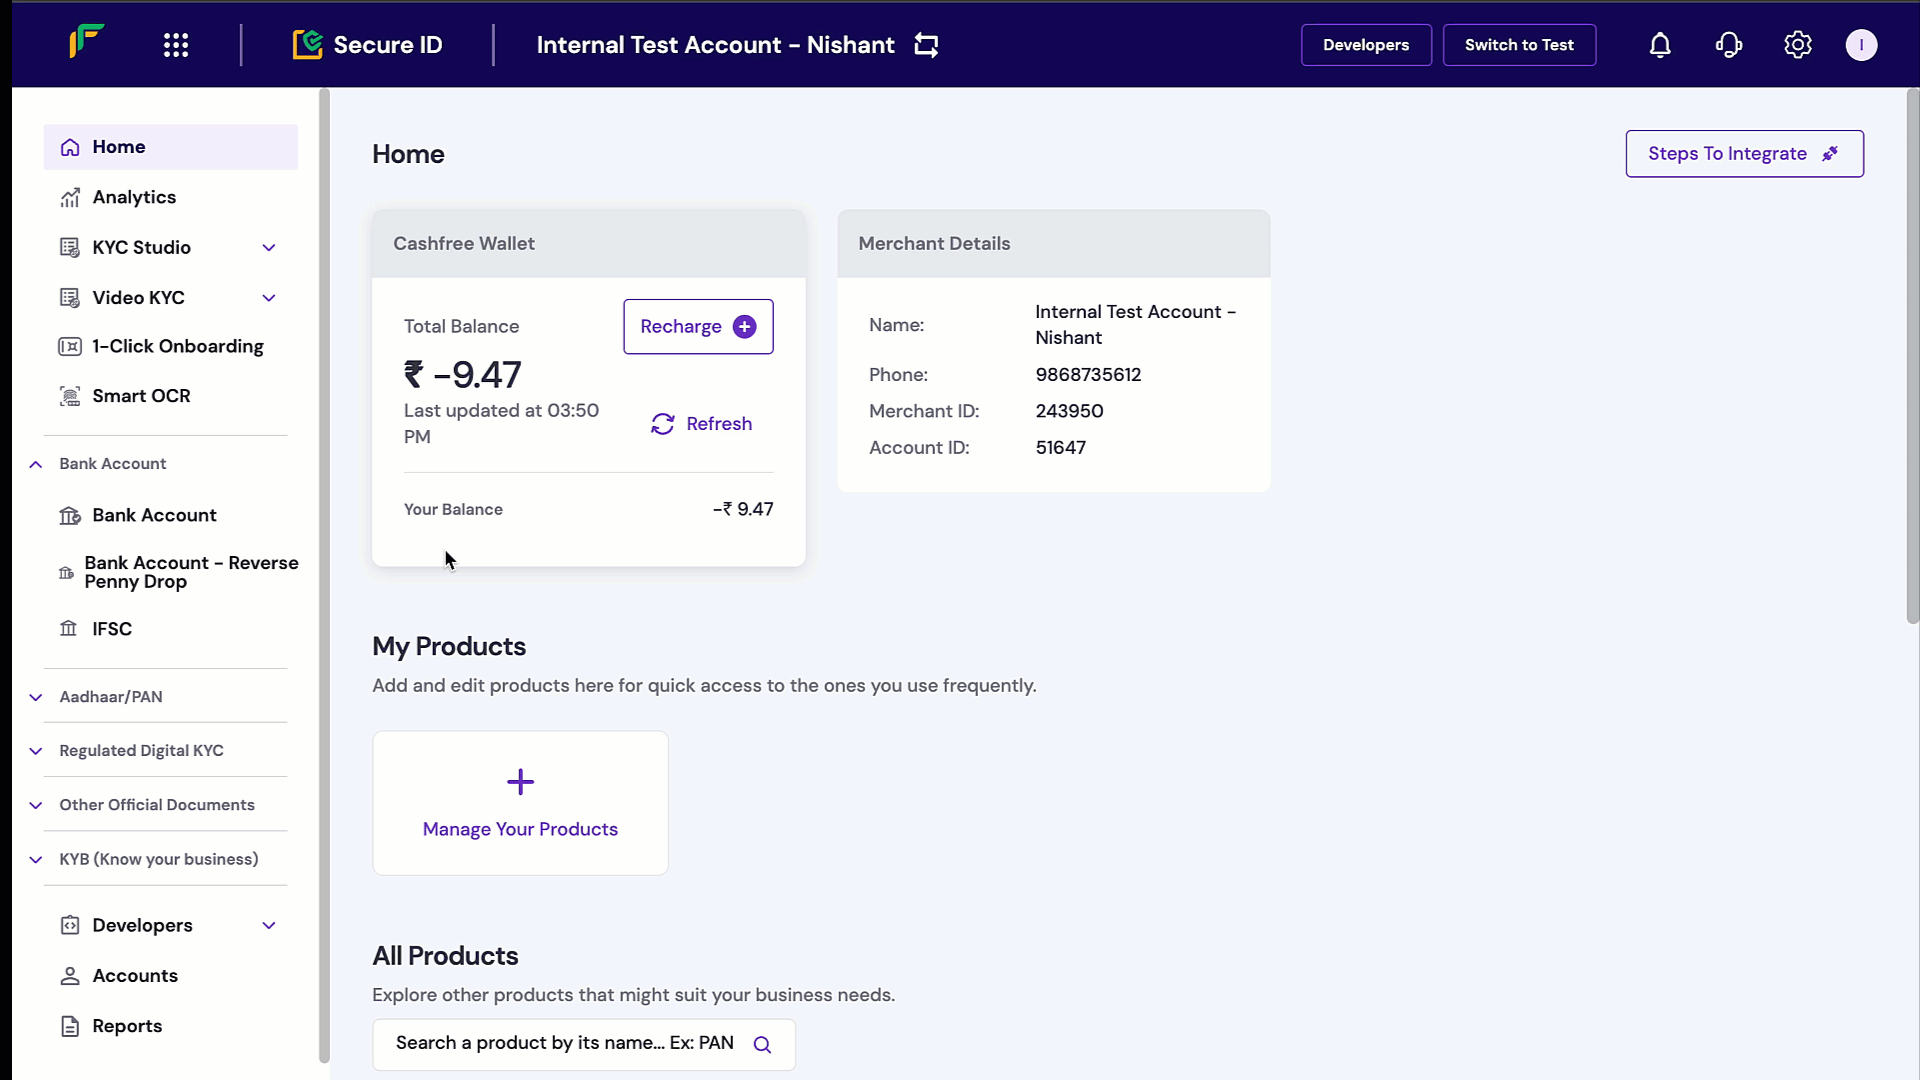Click the plus icon in Manage Your Products
The height and width of the screenshot is (1080, 1920).
tap(520, 782)
